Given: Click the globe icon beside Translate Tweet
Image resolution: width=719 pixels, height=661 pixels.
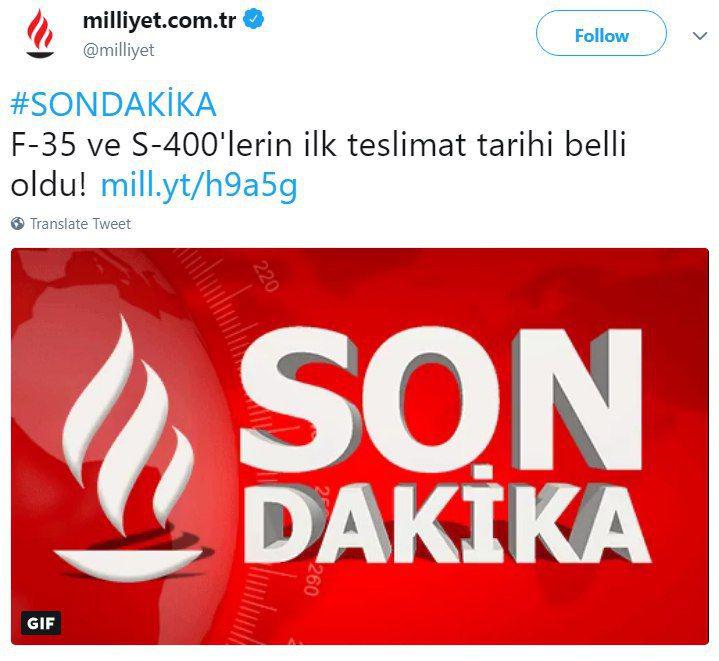Looking at the screenshot, I should point(18,224).
